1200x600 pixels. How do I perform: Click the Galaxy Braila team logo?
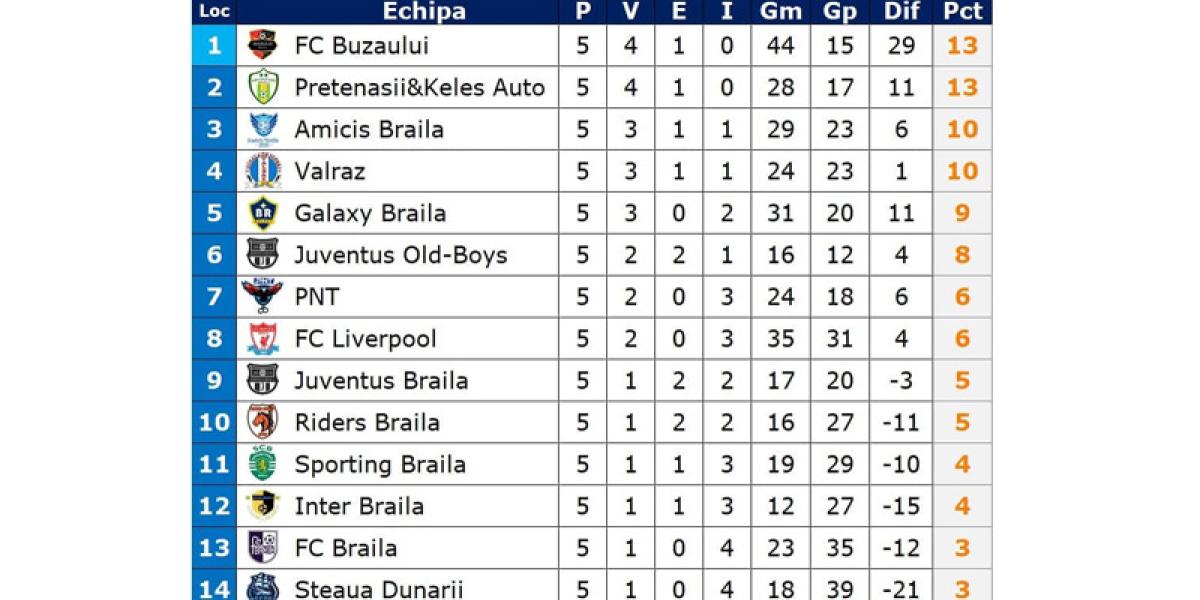point(262,213)
